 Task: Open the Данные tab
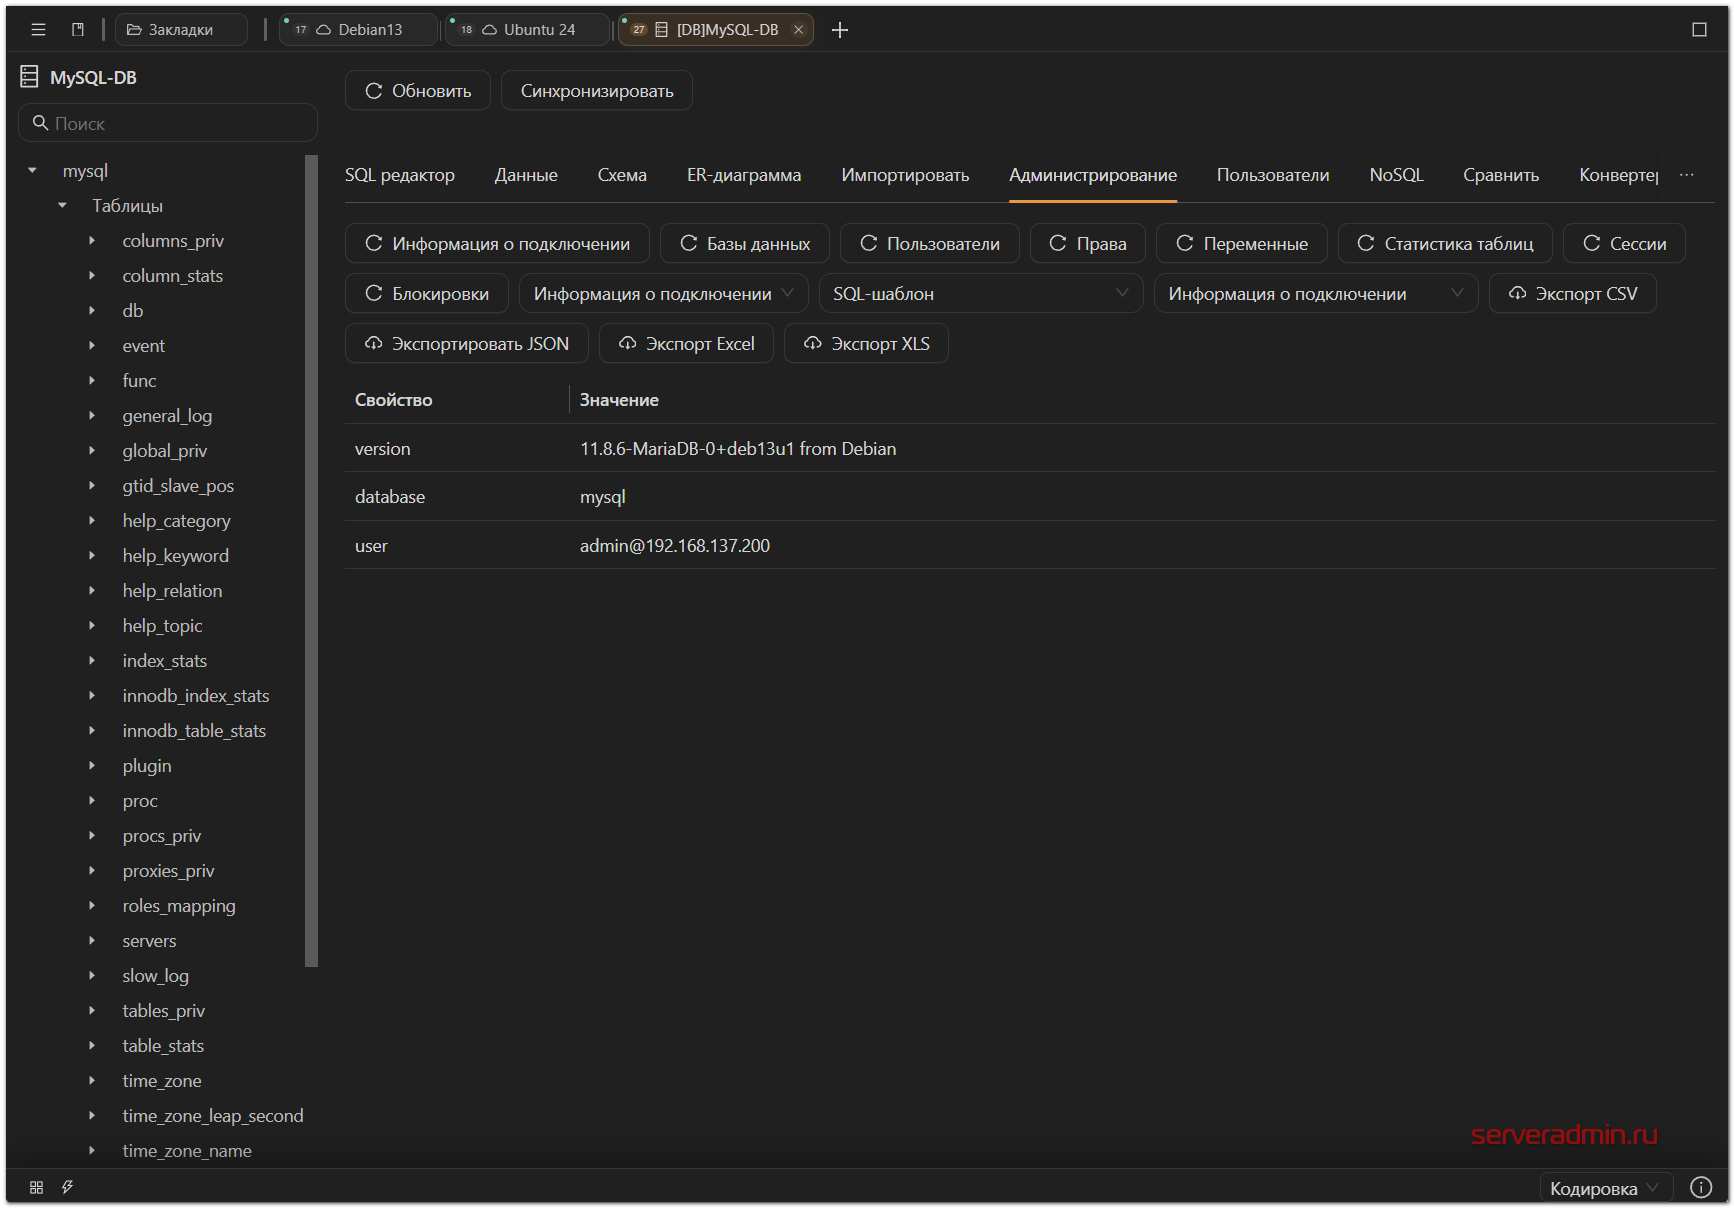pos(526,175)
